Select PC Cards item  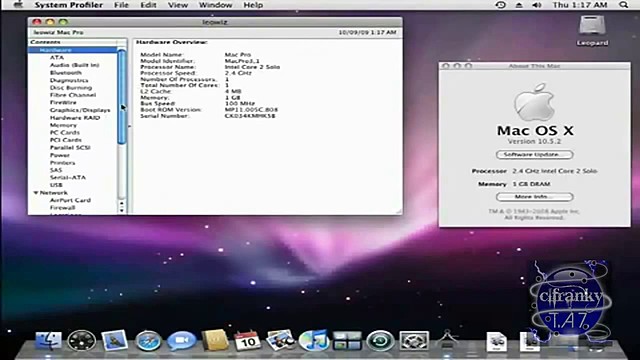point(64,133)
